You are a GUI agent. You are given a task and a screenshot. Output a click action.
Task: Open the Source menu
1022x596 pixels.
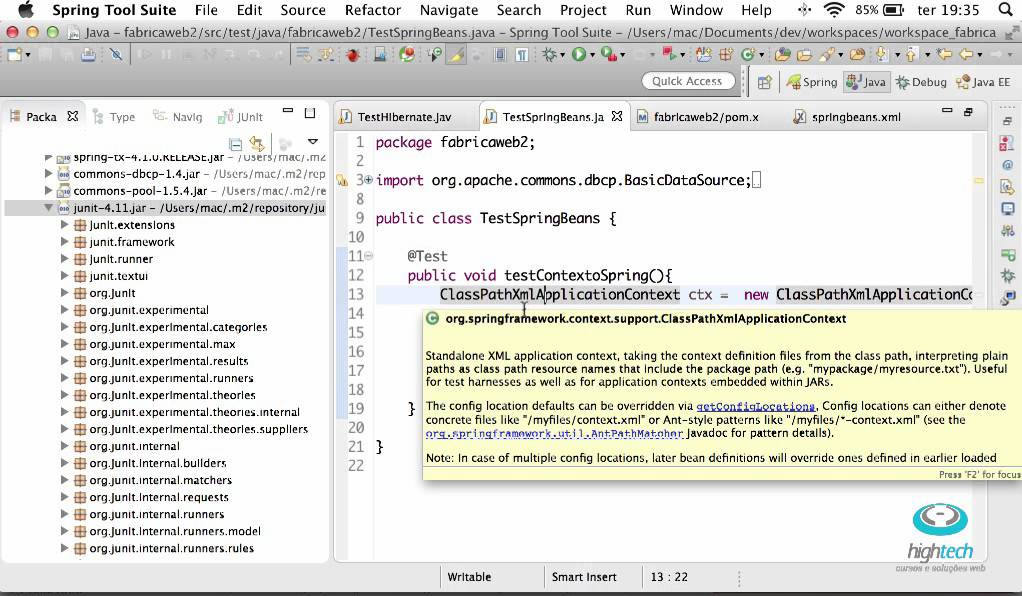click(x=303, y=10)
